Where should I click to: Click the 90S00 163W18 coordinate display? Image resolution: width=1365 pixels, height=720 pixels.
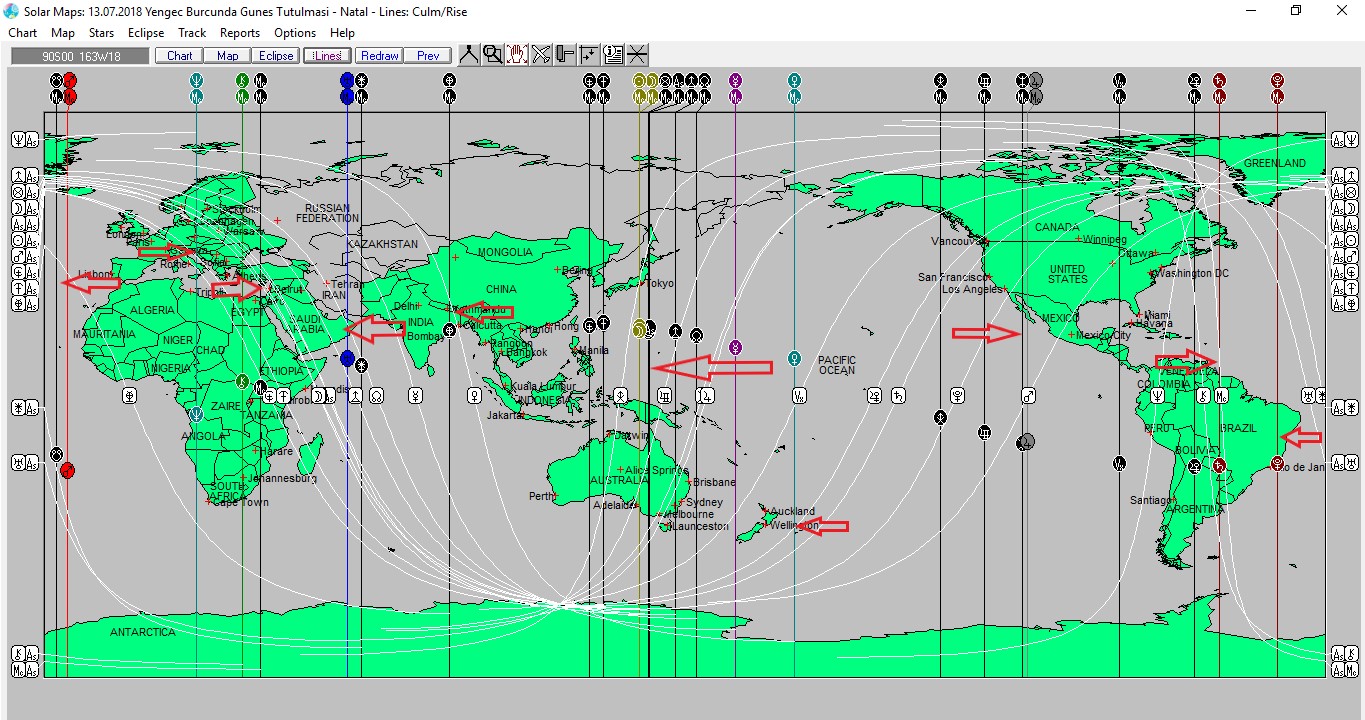[79, 56]
